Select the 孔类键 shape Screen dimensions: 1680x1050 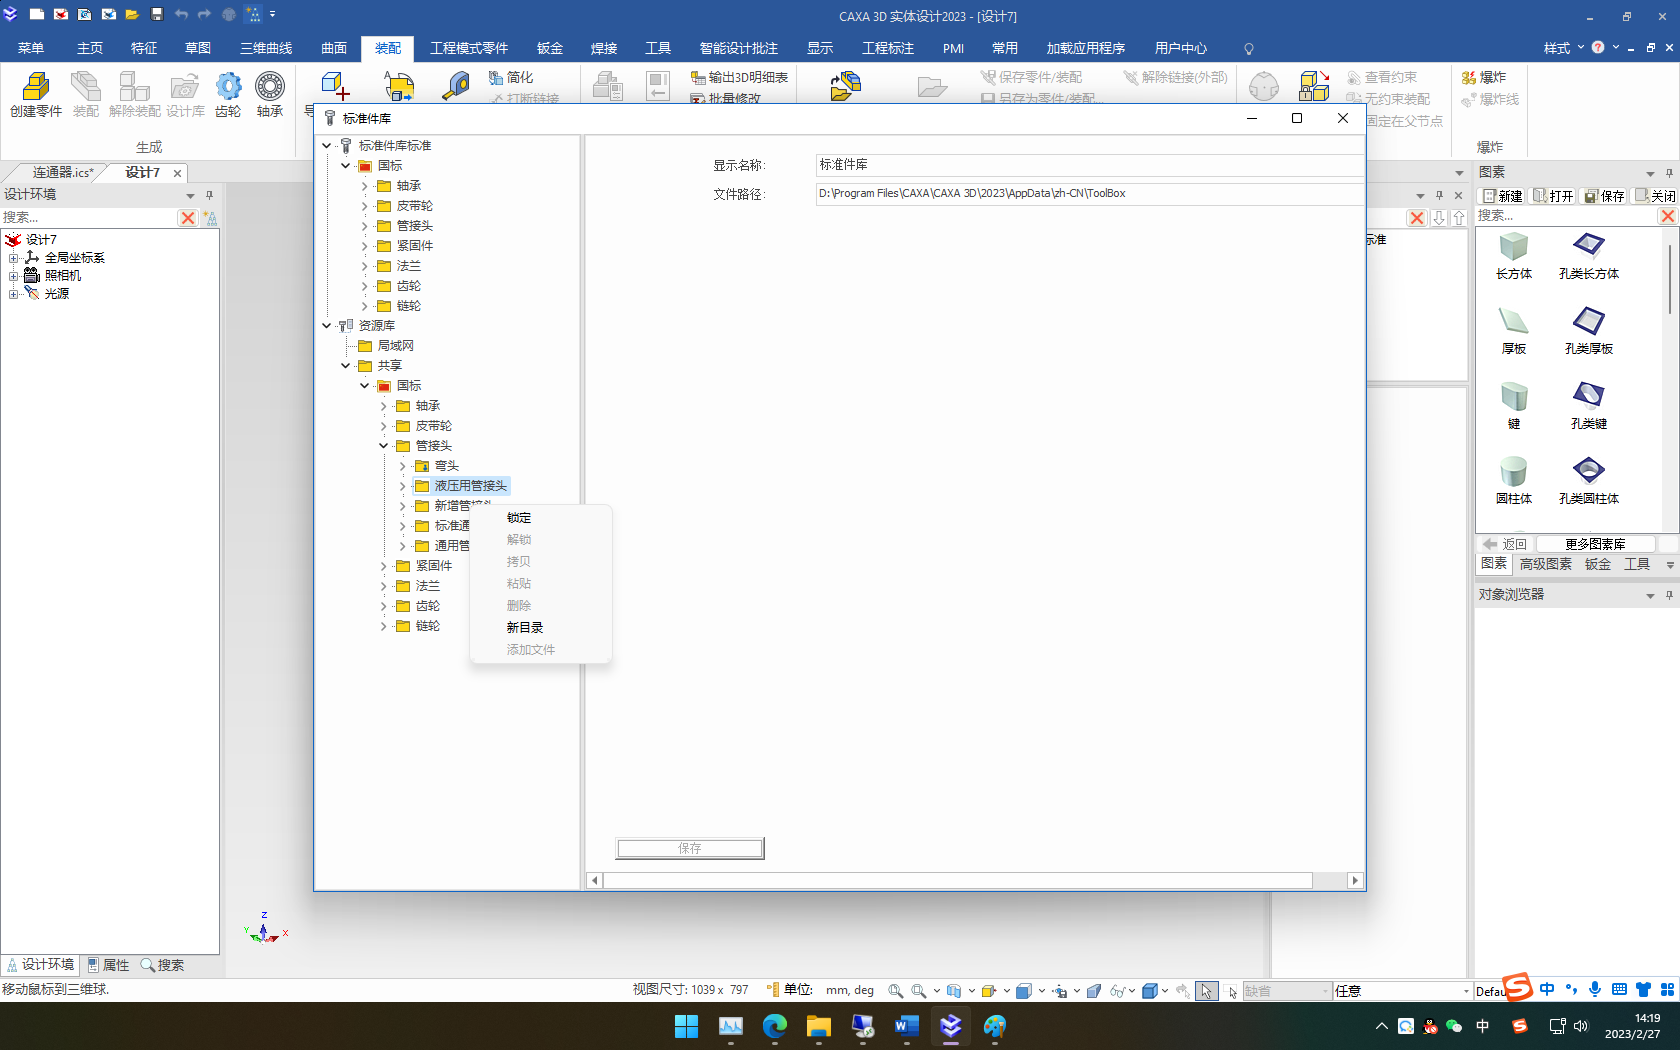[1589, 406]
